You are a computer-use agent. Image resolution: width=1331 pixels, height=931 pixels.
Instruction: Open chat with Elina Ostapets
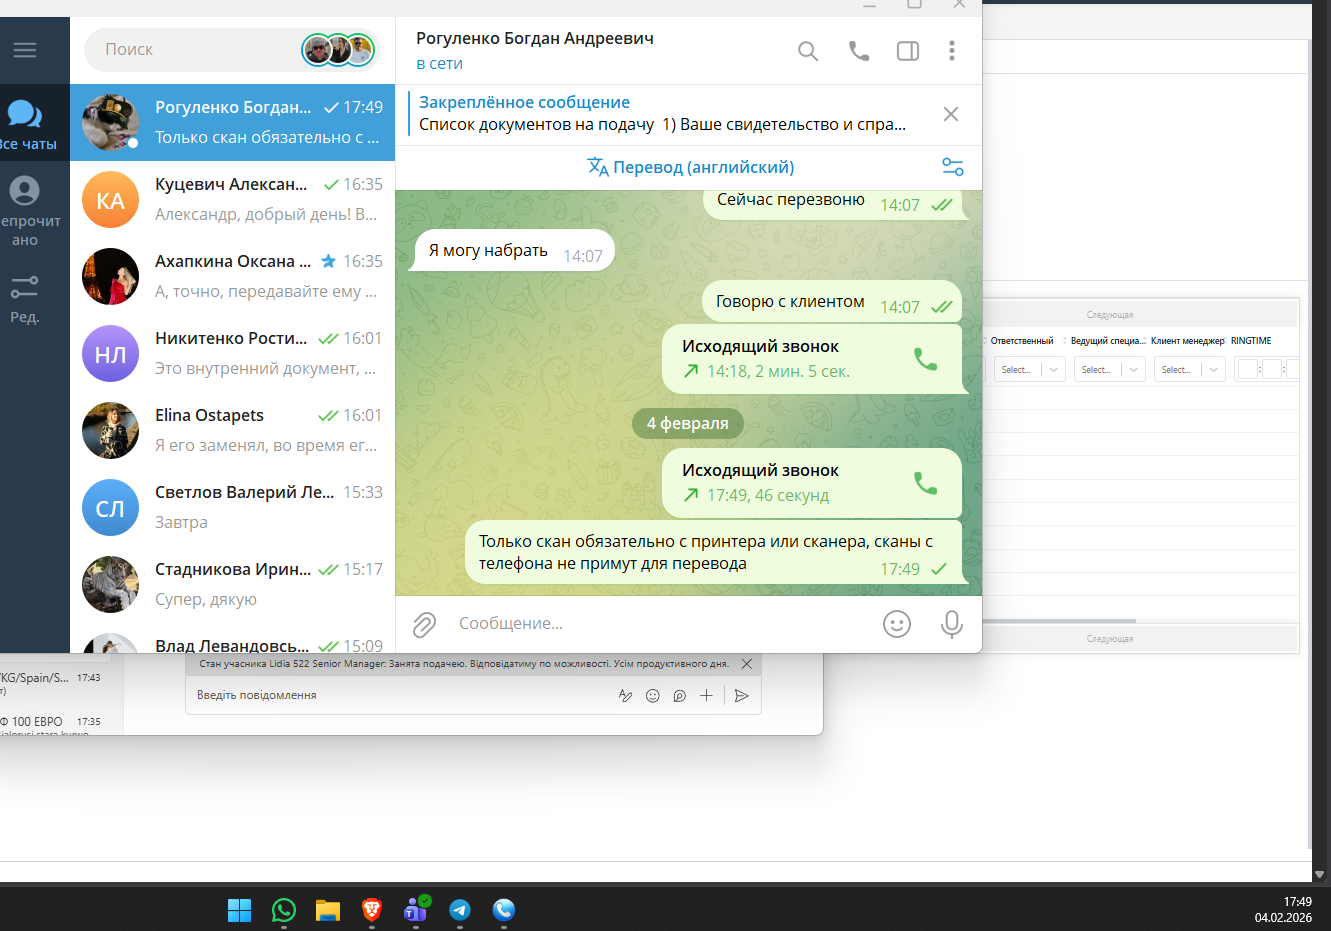point(232,430)
